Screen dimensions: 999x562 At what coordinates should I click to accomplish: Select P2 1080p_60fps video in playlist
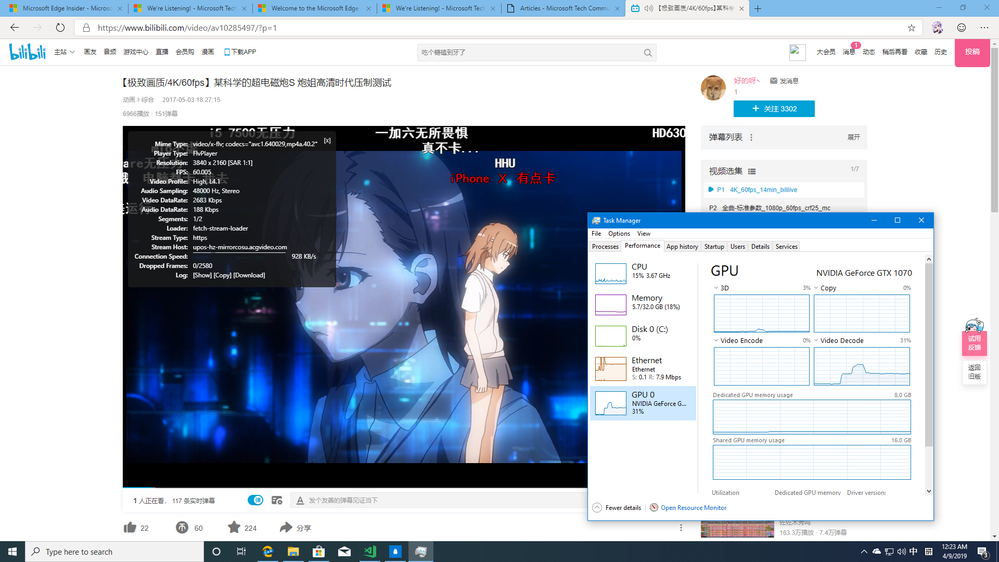tap(783, 208)
